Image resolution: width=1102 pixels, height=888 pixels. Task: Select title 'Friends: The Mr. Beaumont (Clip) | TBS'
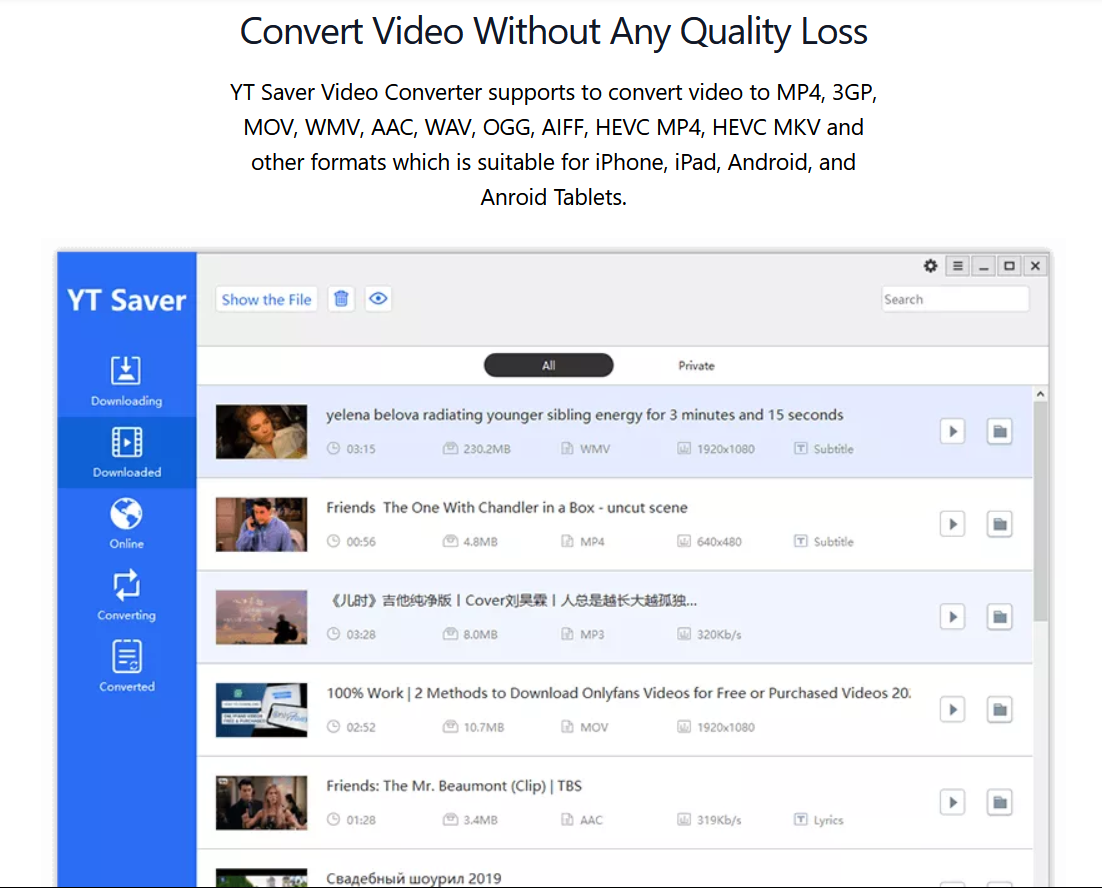pos(454,785)
